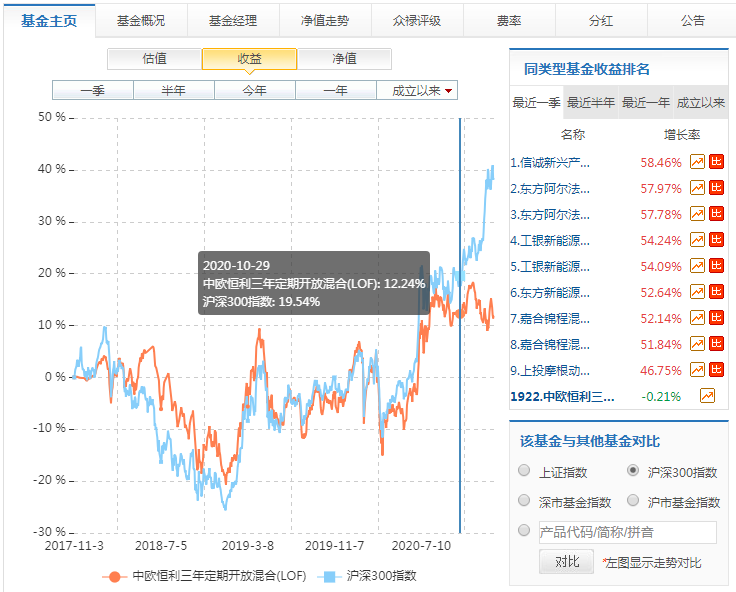Click compare icon in 51.84% row
Viewport: 736px width, 592px height.
pyautogui.click(x=717, y=344)
